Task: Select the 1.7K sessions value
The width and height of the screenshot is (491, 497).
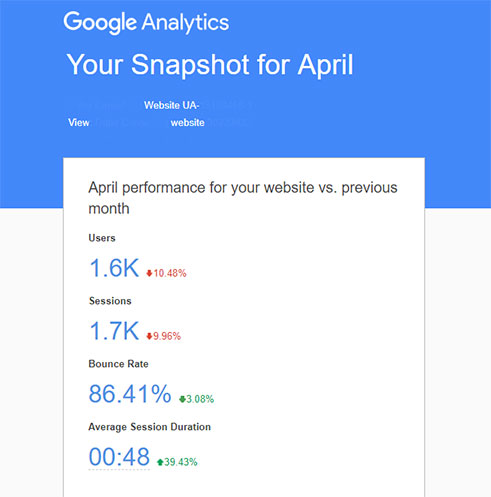Action: (x=114, y=331)
